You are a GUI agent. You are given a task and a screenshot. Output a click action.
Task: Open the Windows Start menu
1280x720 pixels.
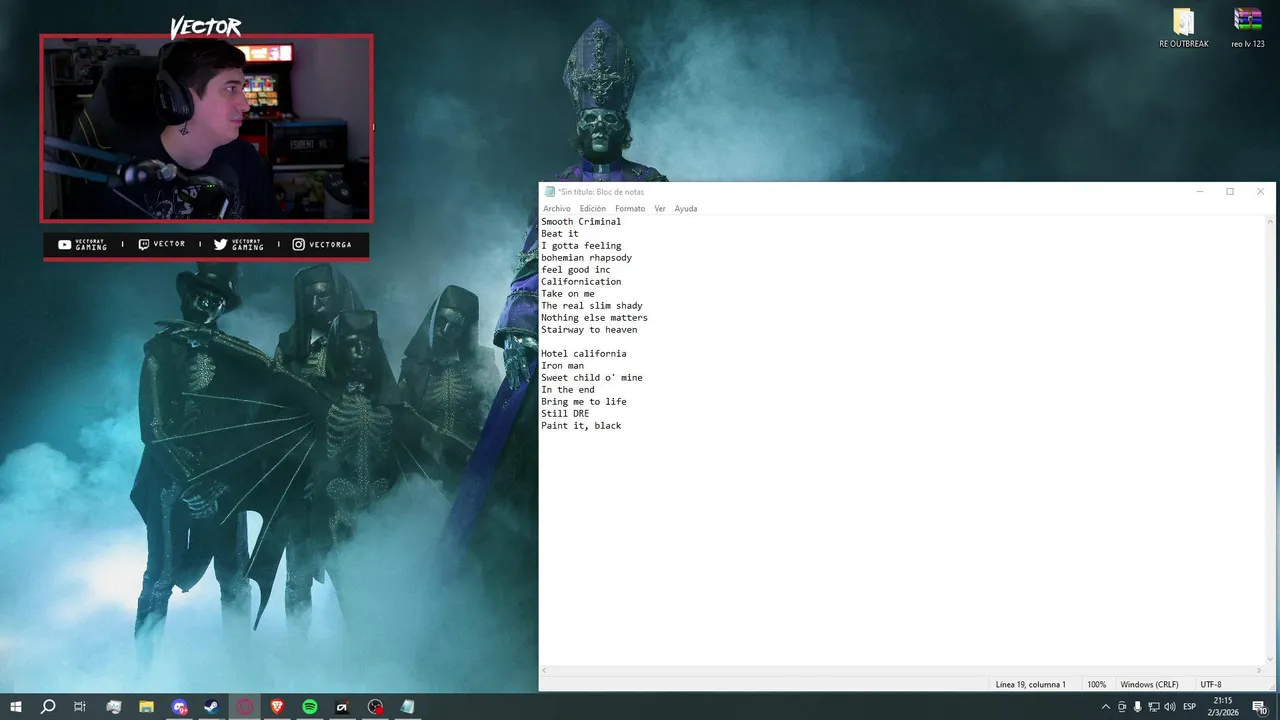tap(16, 707)
